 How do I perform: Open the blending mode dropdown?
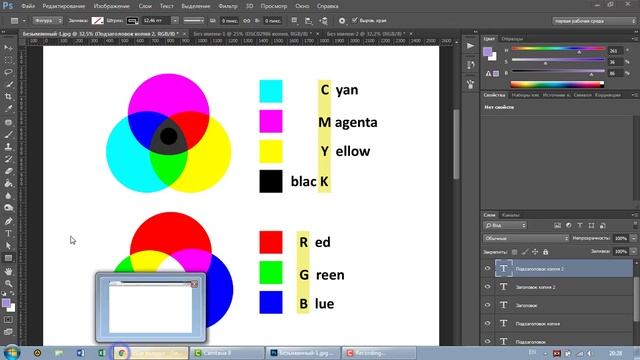tap(526, 238)
